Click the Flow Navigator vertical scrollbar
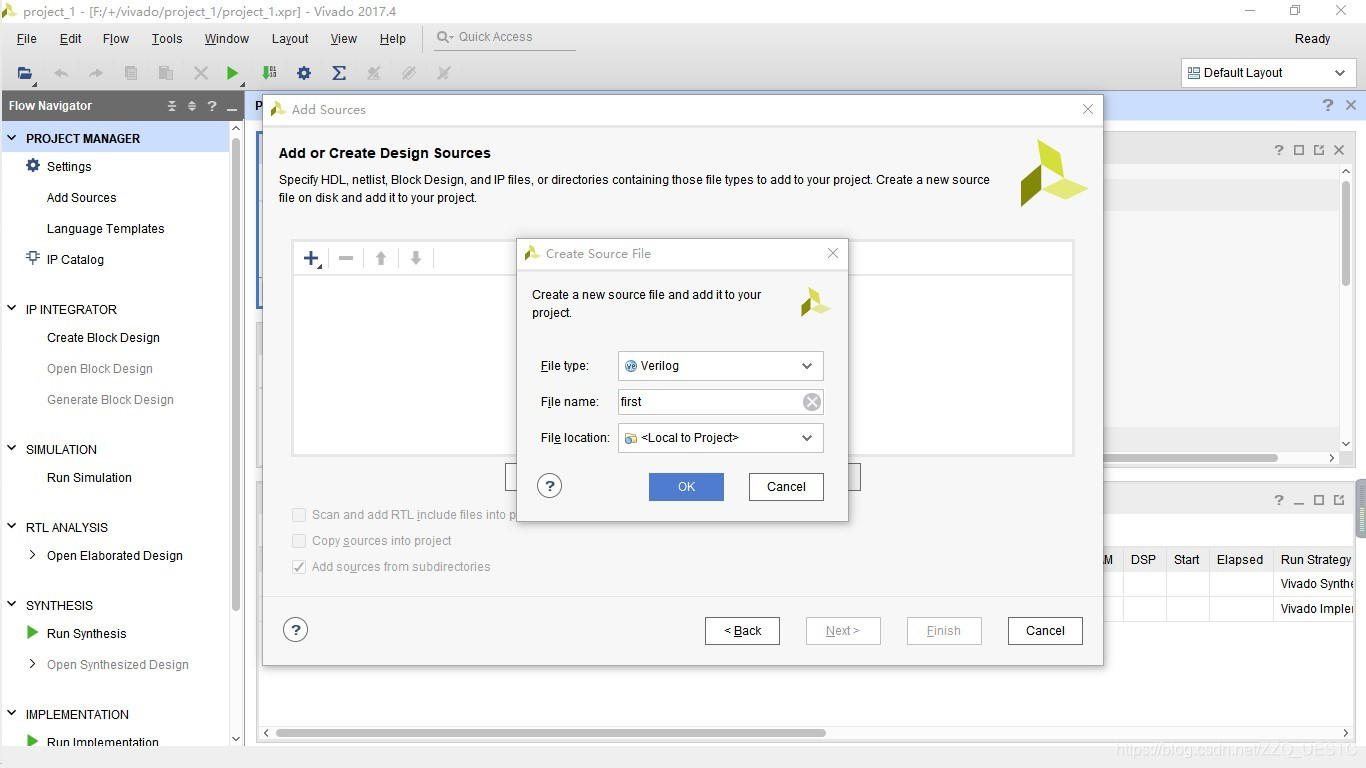Viewport: 1366px width, 768px height. point(236,375)
